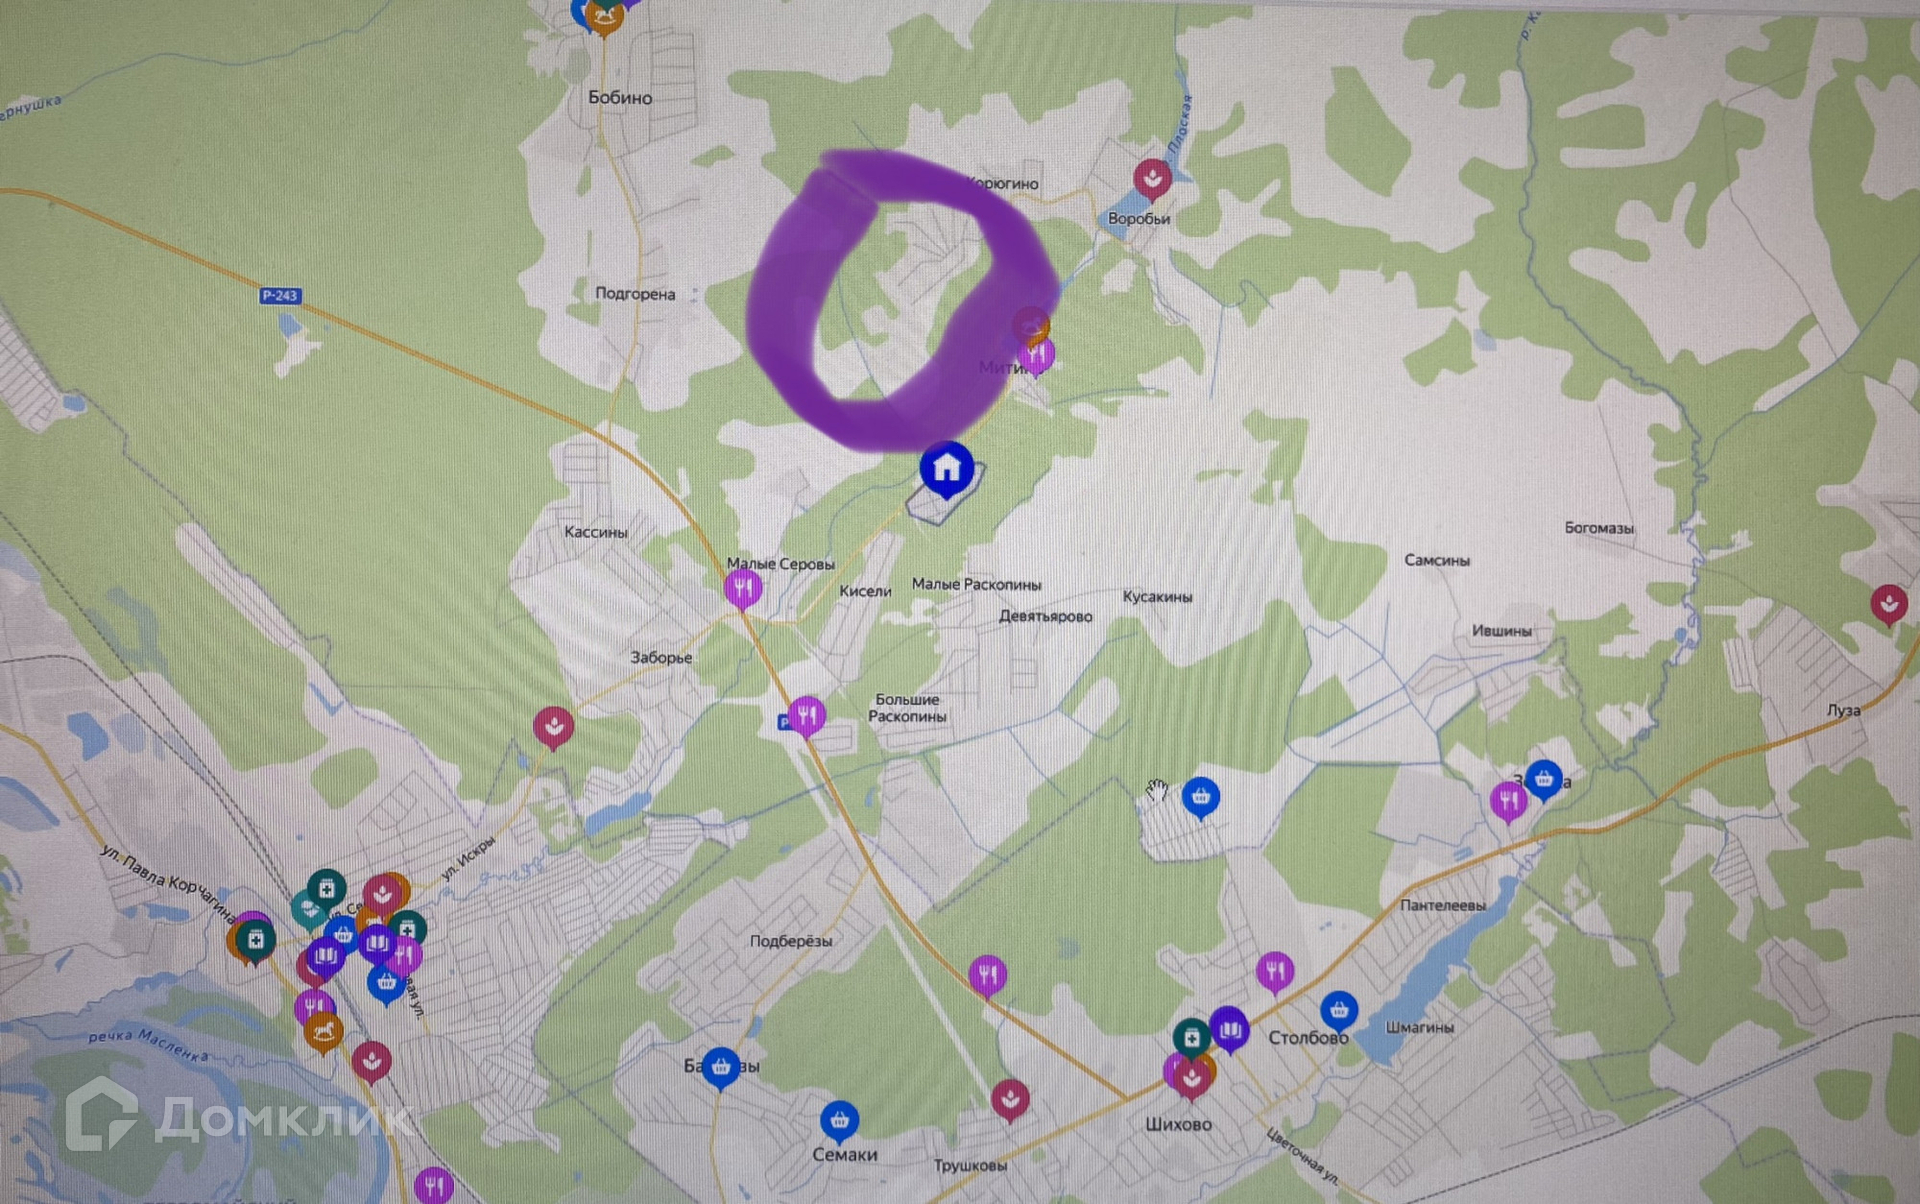1920x1204 pixels.
Task: Select the restaurant pin at Малые Серовы
Action: pyautogui.click(x=743, y=588)
